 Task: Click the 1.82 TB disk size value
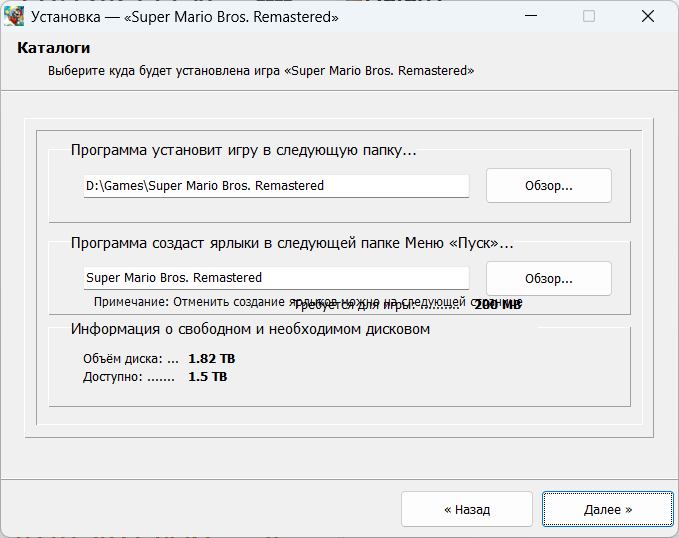(x=211, y=358)
